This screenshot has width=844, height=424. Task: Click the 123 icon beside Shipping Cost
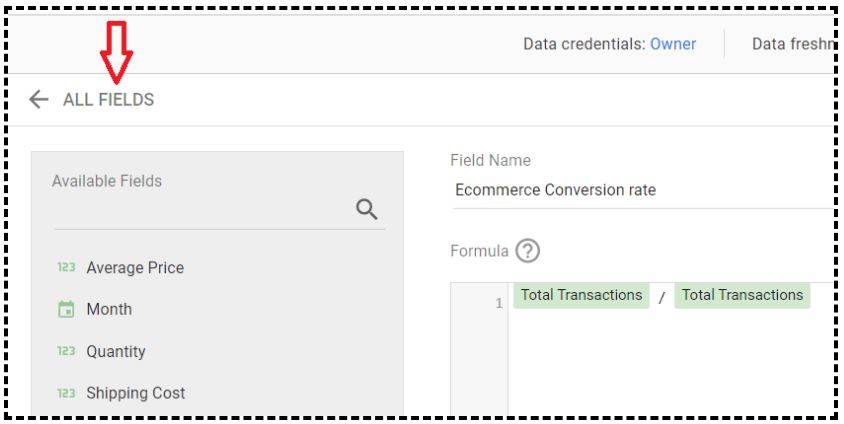click(66, 393)
